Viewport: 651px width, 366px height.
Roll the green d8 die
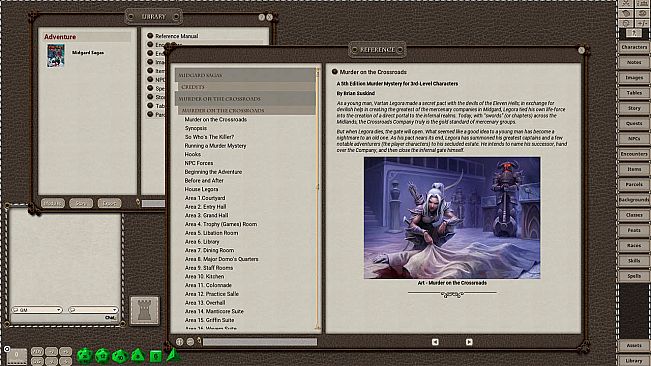coord(138,356)
